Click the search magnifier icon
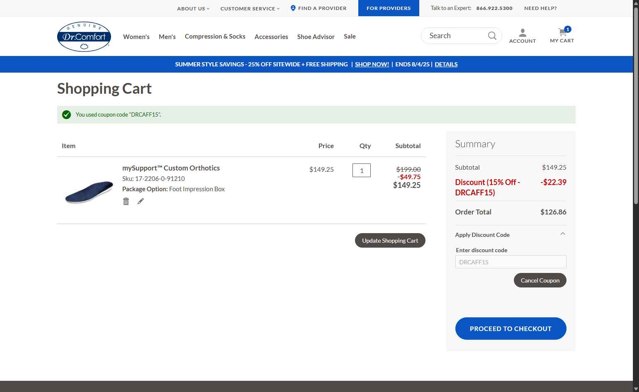The image size is (639, 392). click(492, 36)
